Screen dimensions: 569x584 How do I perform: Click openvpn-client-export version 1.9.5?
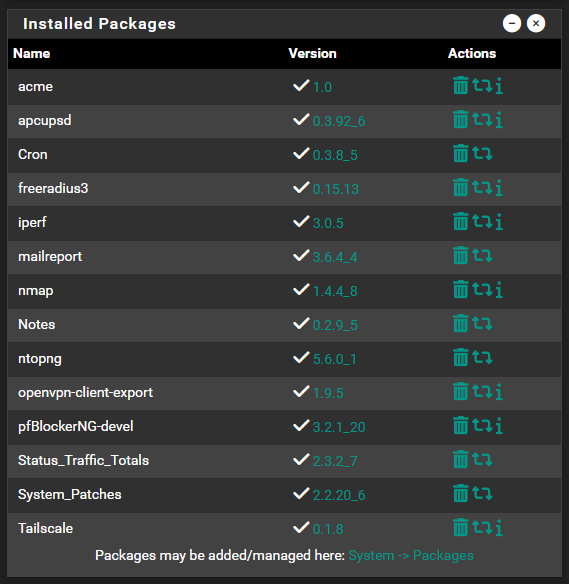(x=328, y=393)
